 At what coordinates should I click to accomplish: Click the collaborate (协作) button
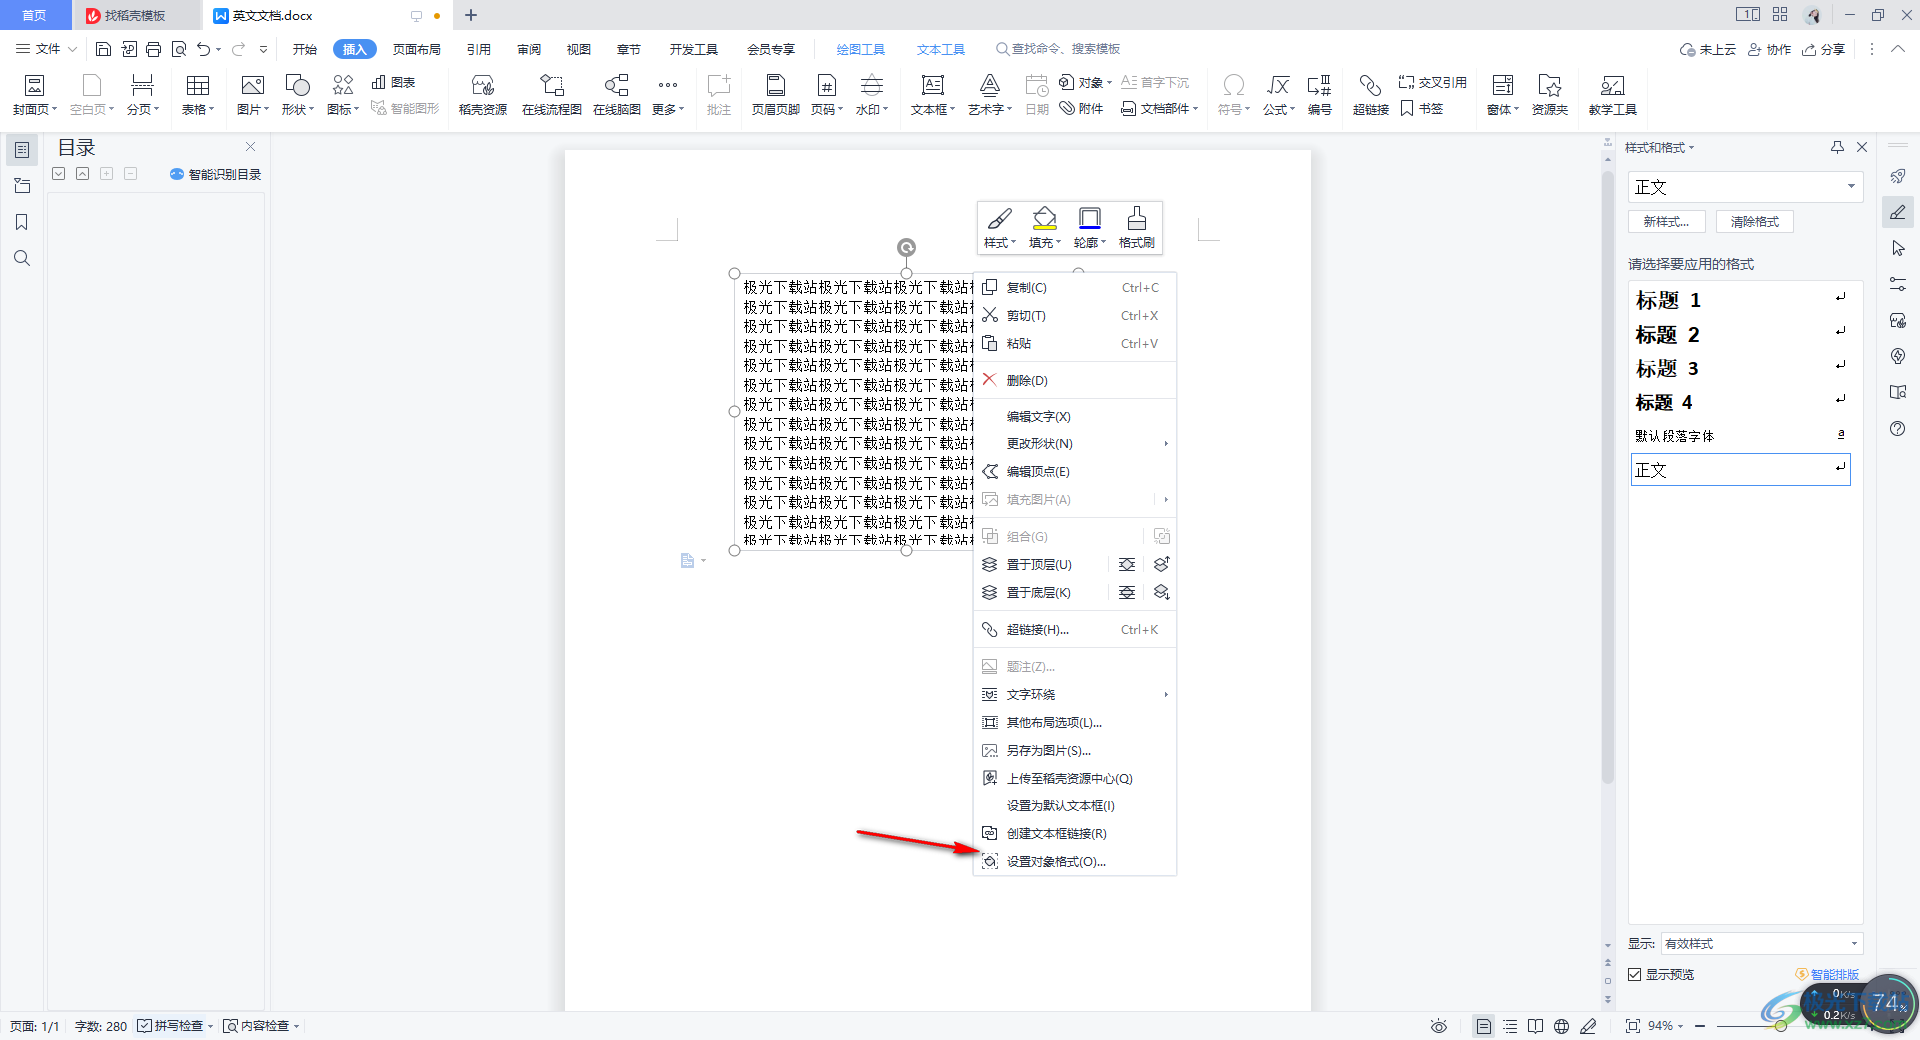point(1770,49)
